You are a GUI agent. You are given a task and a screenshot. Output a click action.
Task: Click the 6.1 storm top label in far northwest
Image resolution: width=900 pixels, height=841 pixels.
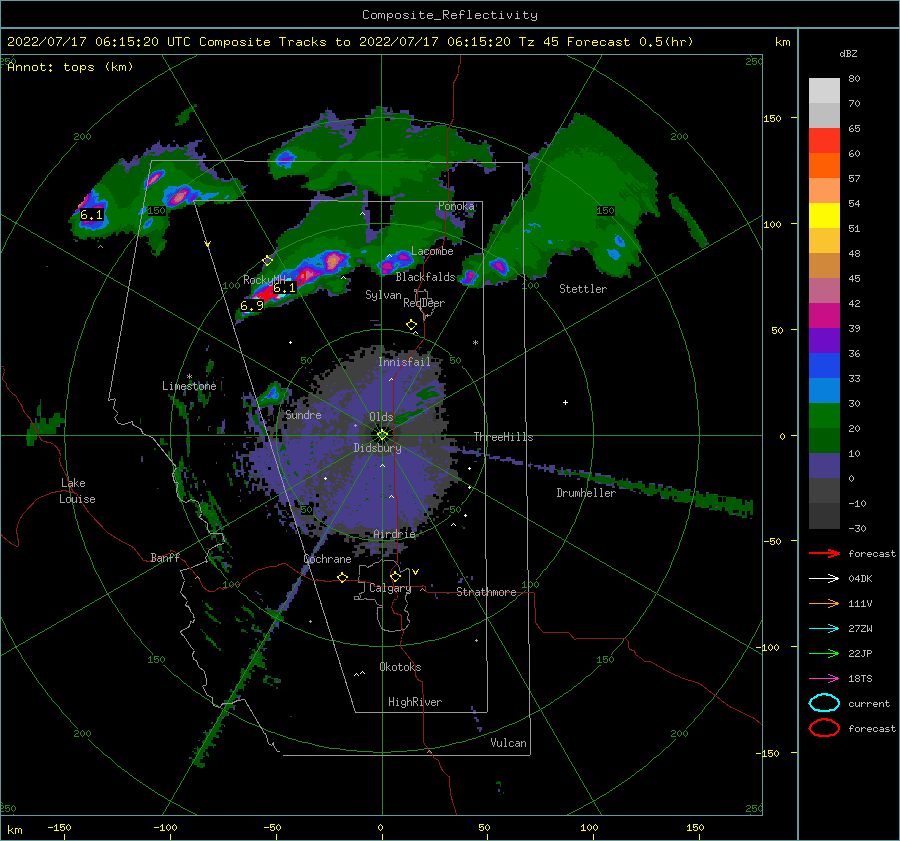pyautogui.click(x=91, y=215)
